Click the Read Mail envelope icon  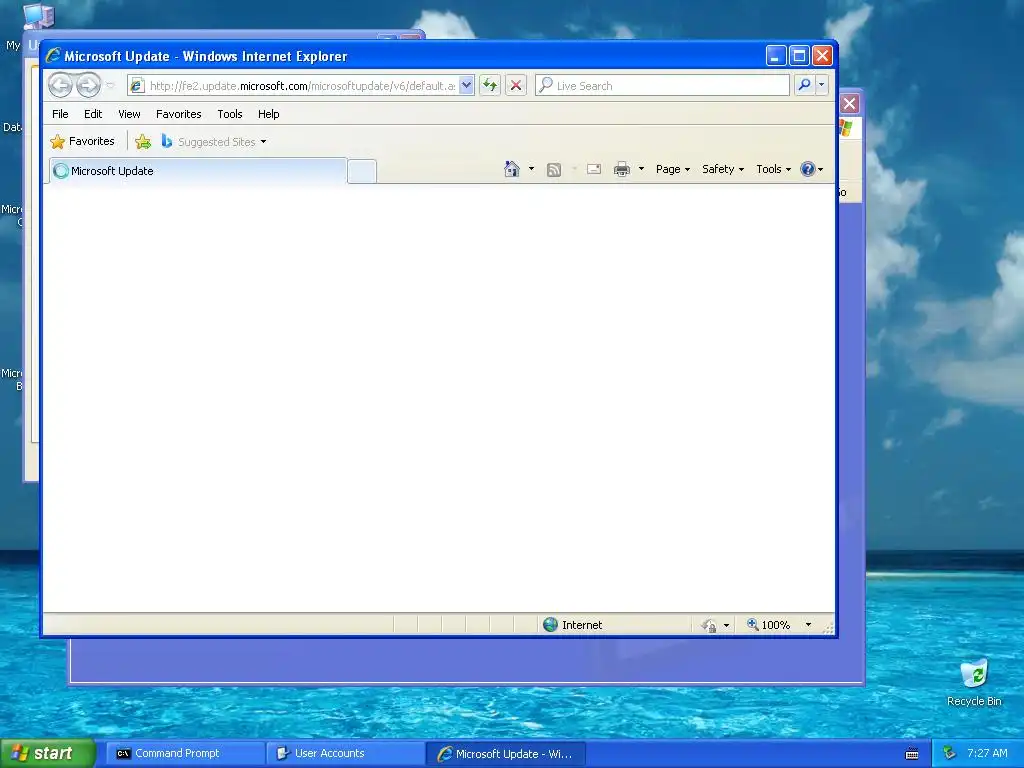[594, 169]
